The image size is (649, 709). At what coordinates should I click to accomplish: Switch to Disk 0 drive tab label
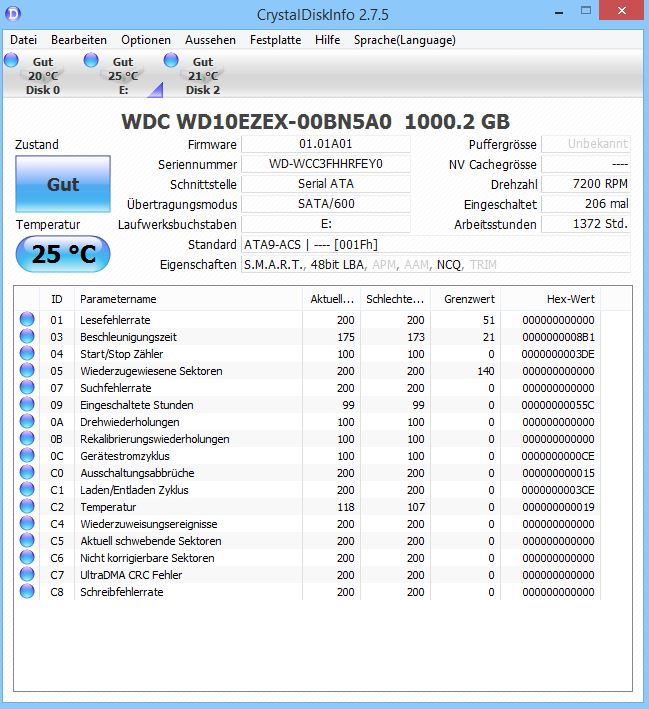point(43,90)
